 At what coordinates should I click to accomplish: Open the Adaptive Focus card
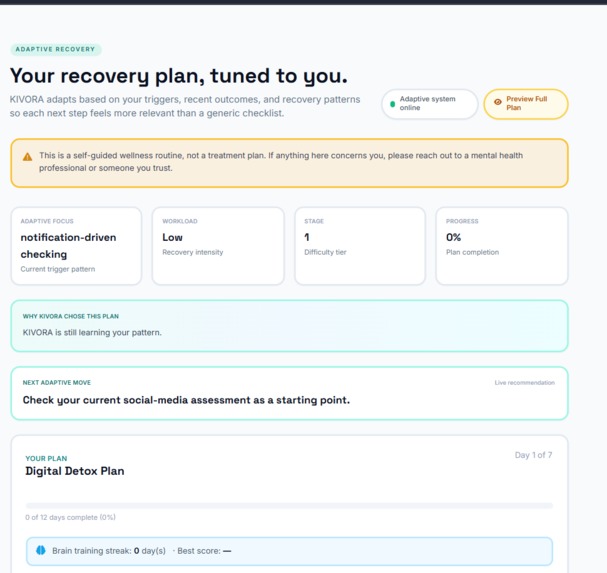click(76, 246)
